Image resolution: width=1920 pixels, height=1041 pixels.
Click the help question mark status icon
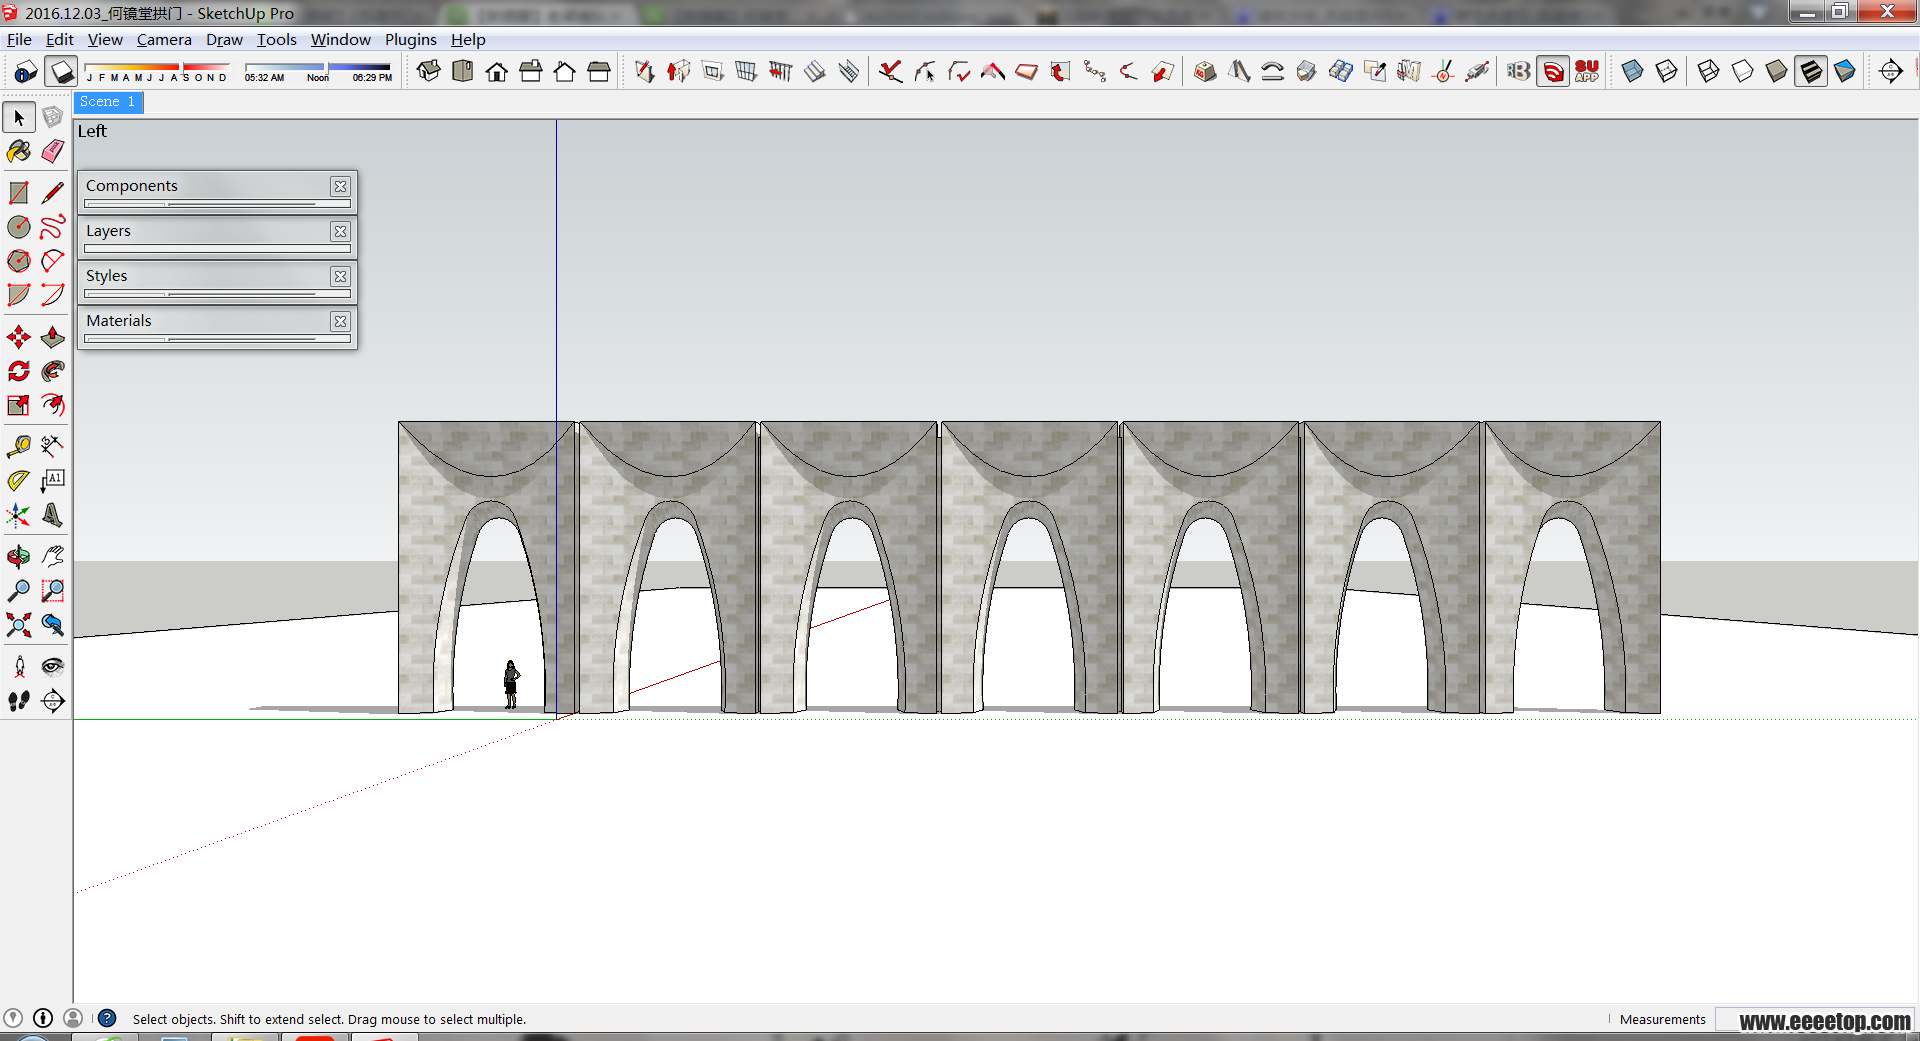point(107,1018)
